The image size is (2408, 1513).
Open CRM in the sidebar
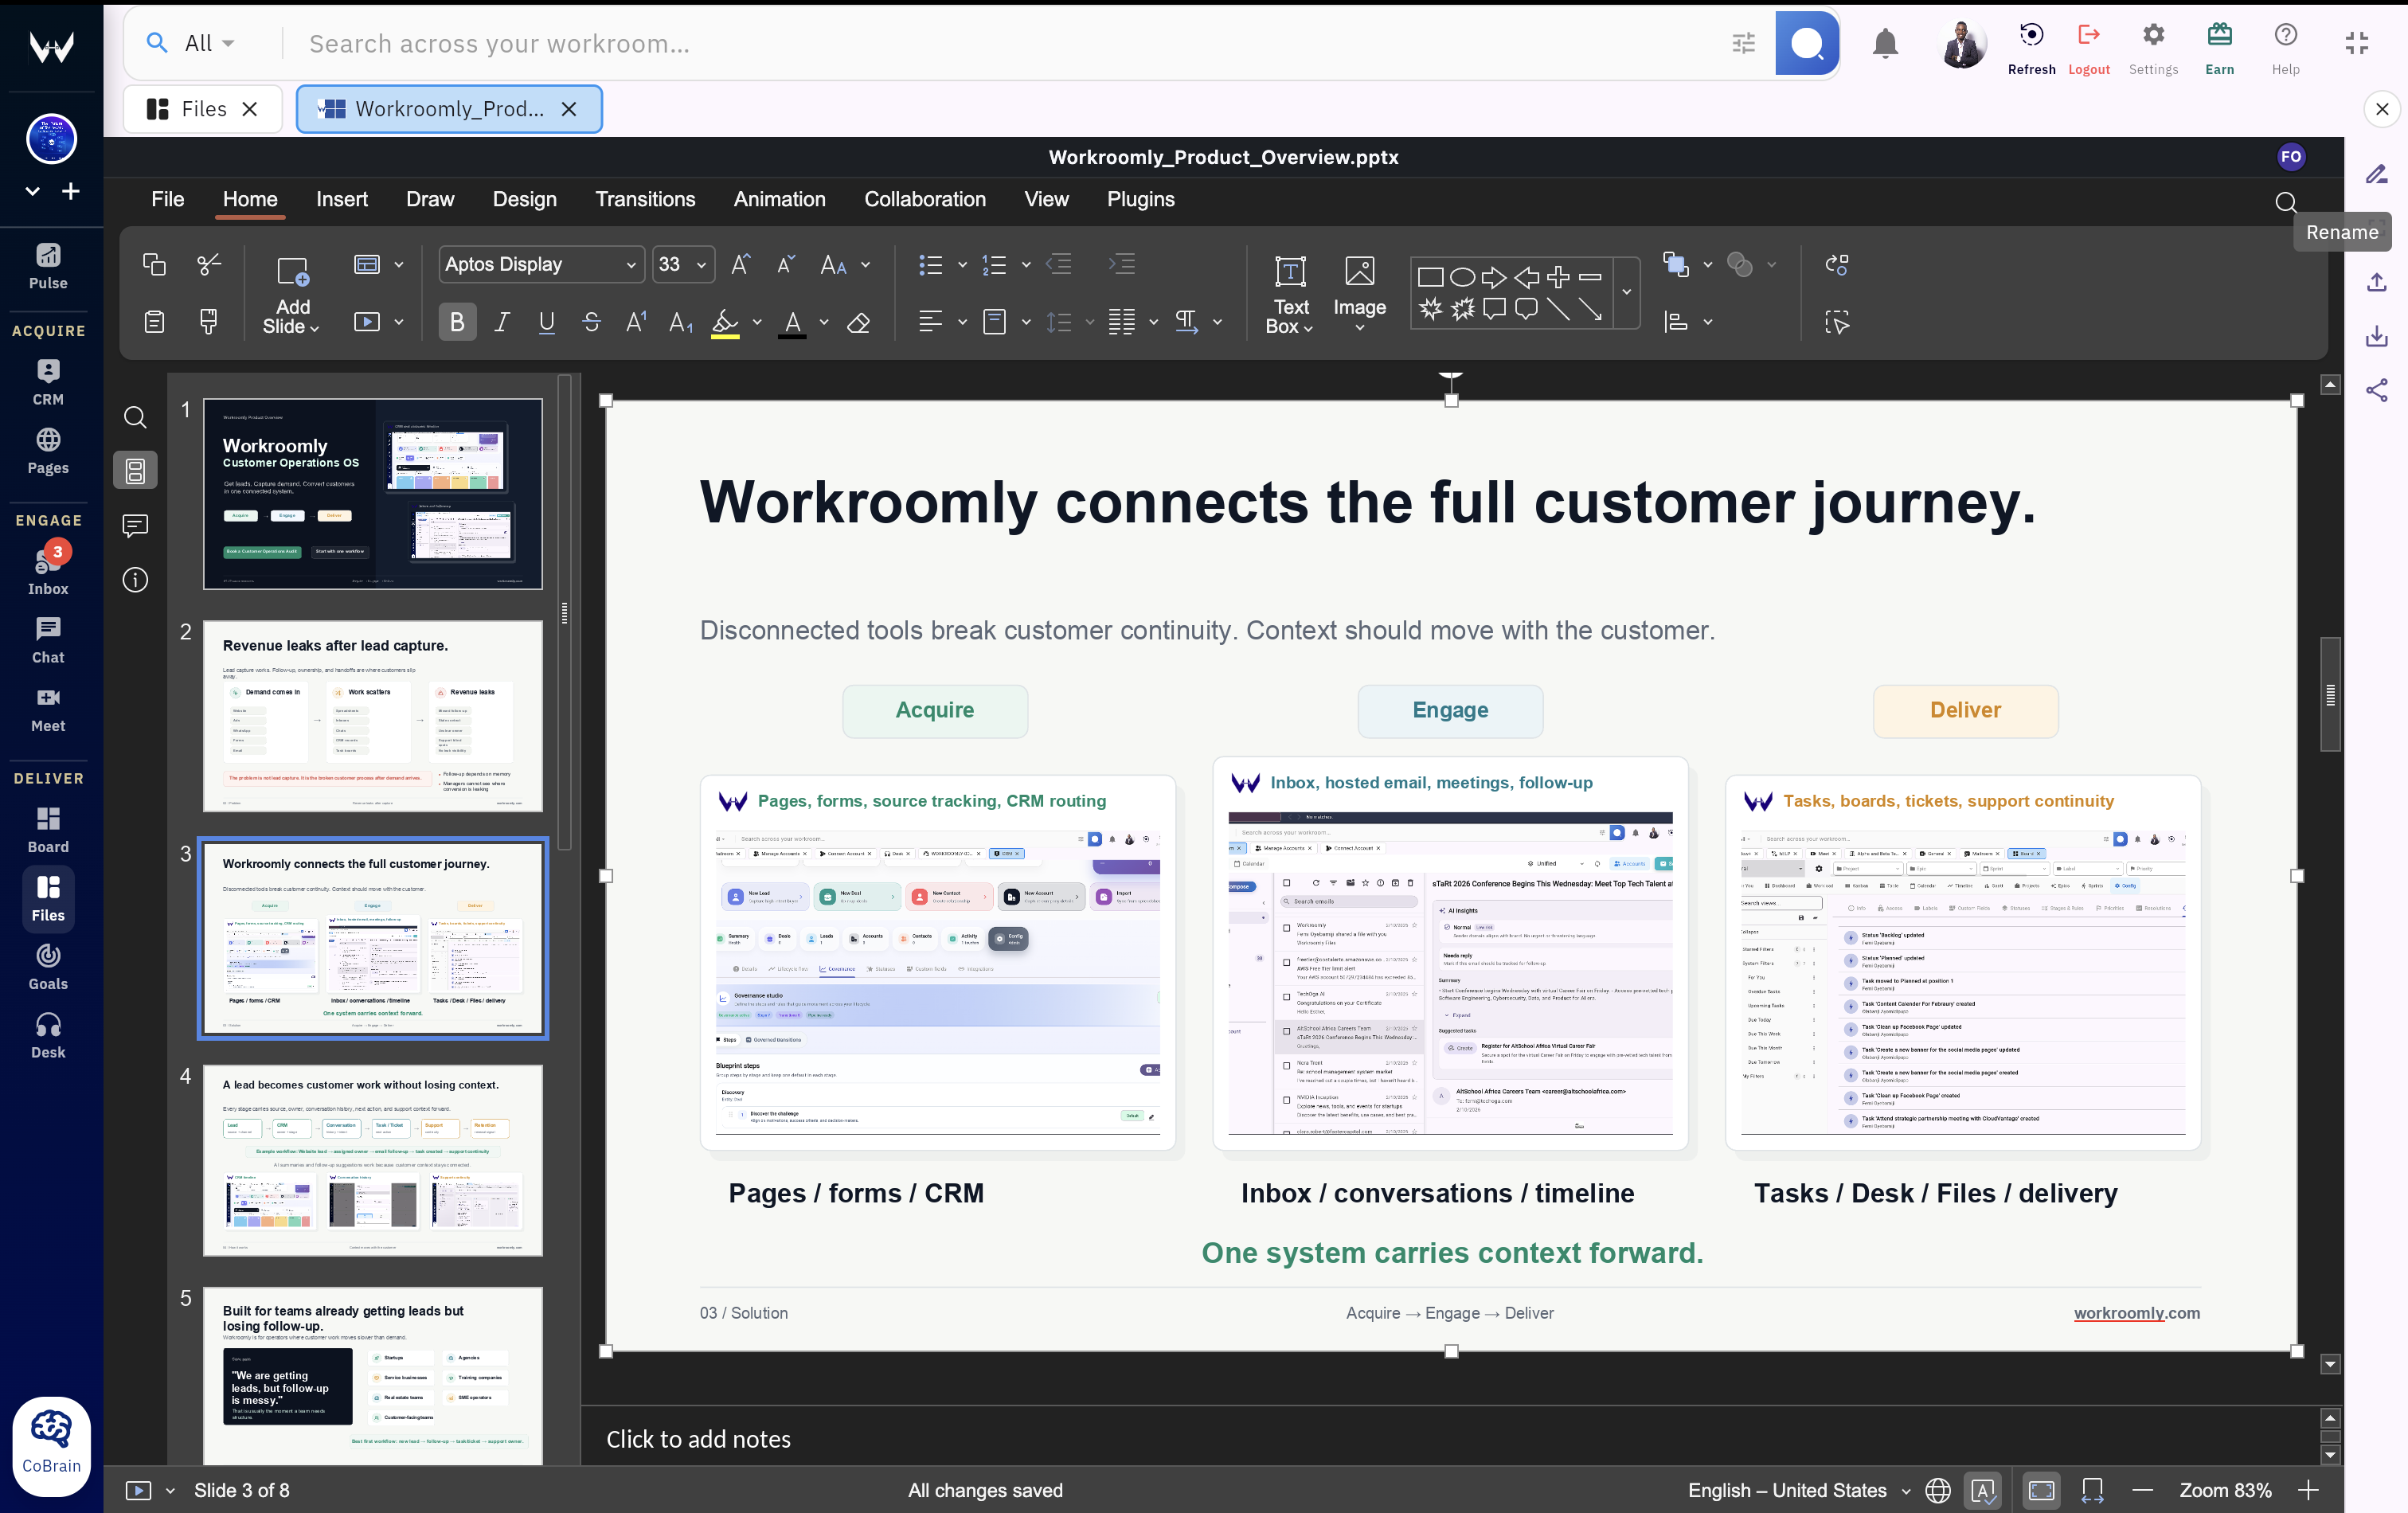(x=48, y=382)
